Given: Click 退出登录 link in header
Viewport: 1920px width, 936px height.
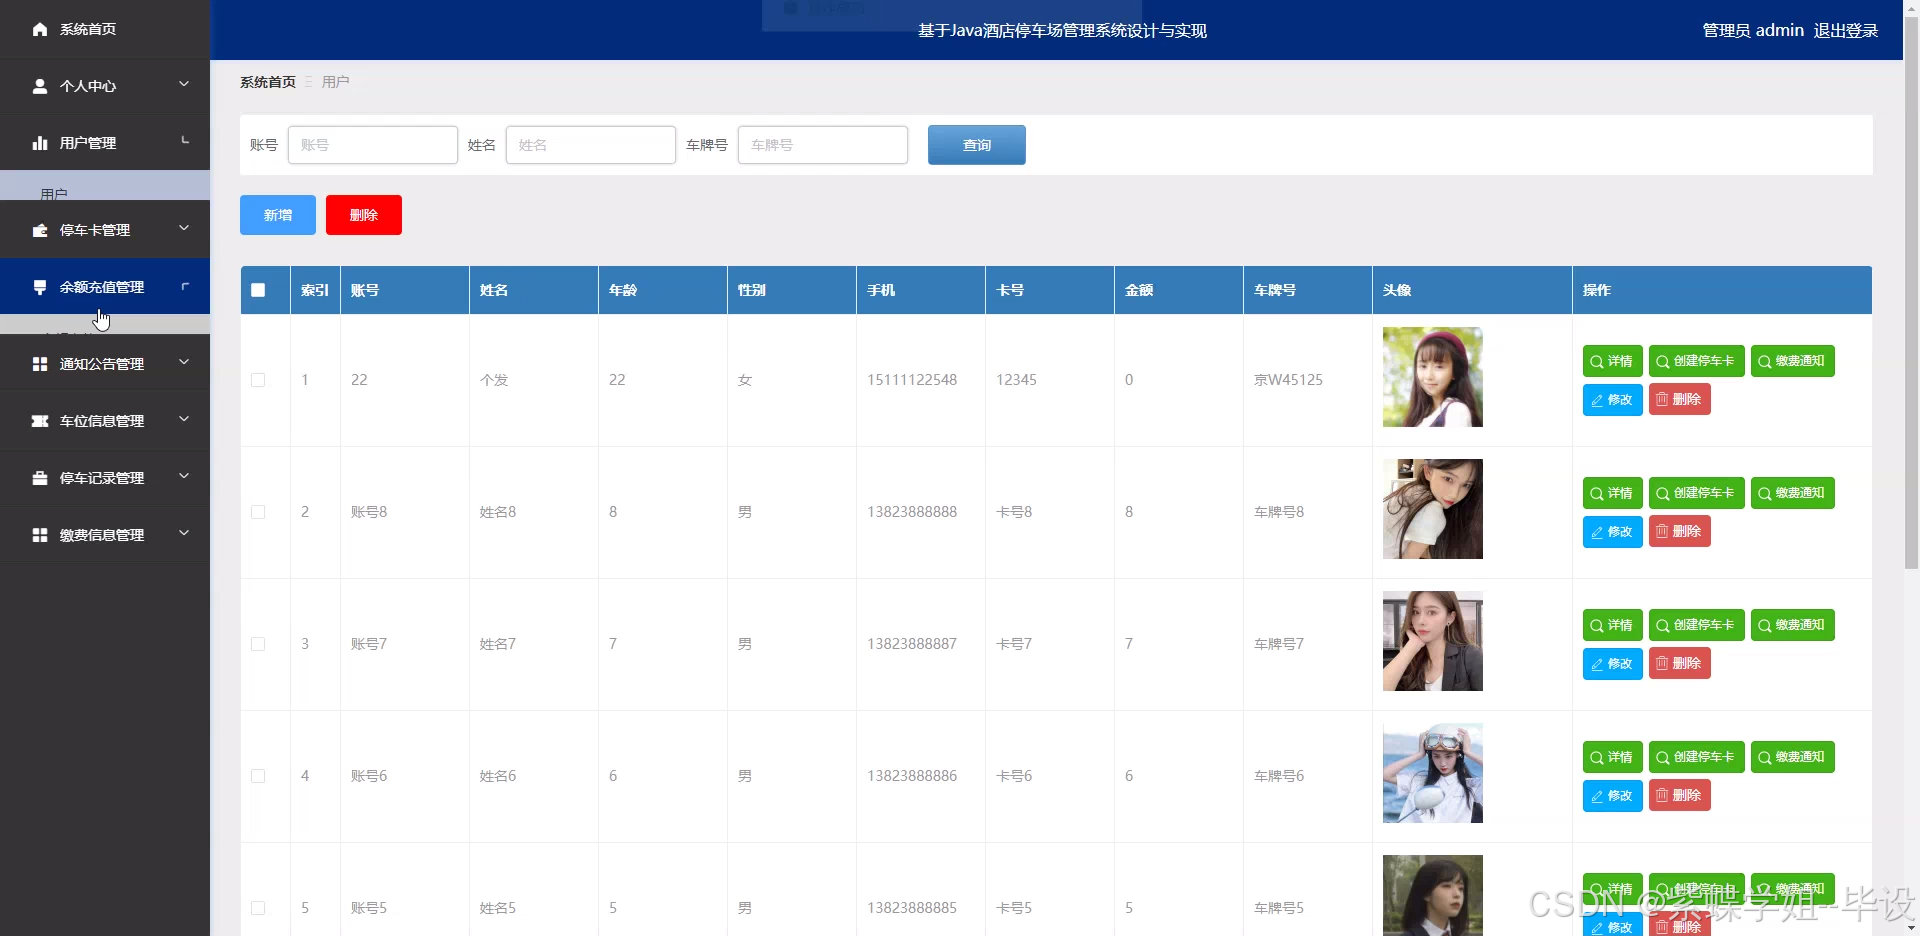Looking at the screenshot, I should 1845,31.
